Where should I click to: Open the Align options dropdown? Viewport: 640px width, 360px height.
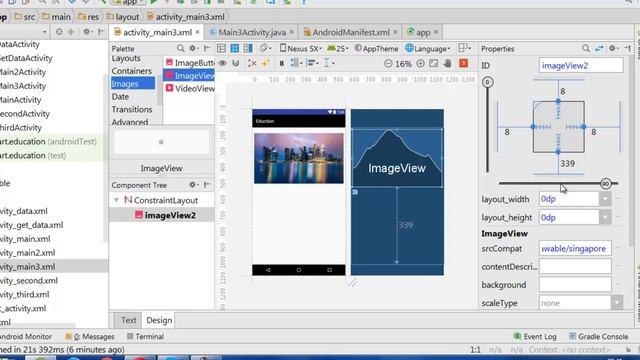pyautogui.click(x=312, y=63)
